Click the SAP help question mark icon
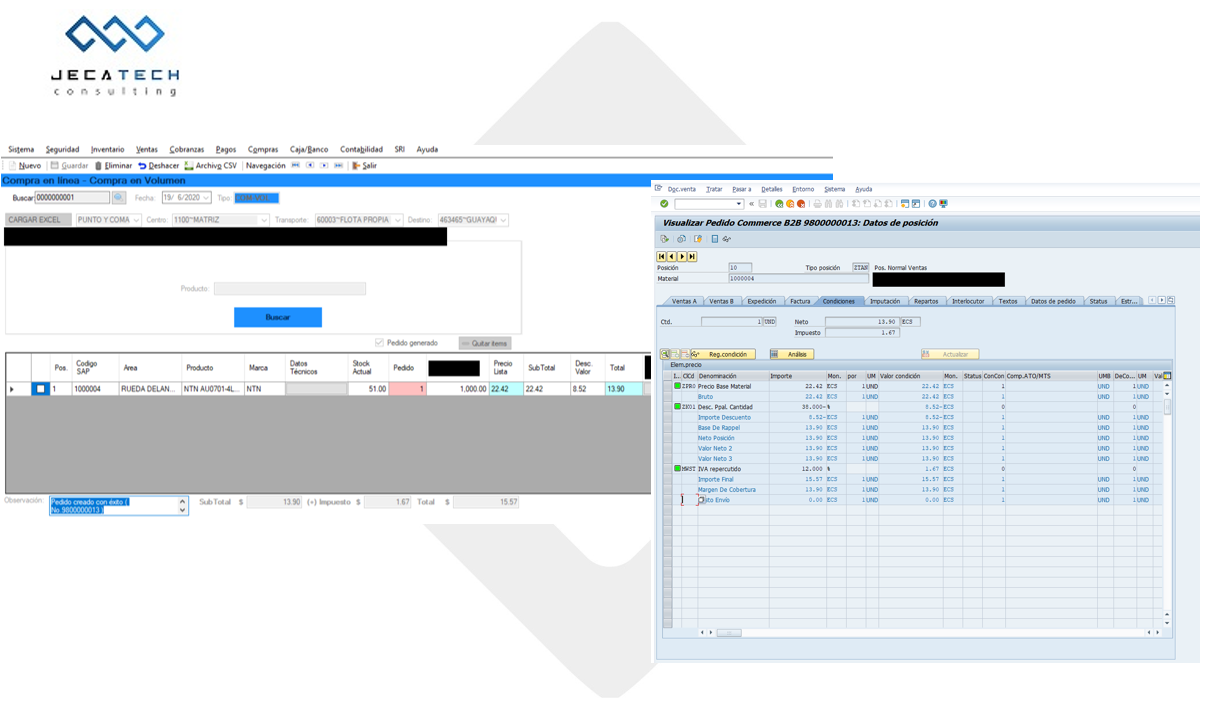 [931, 204]
